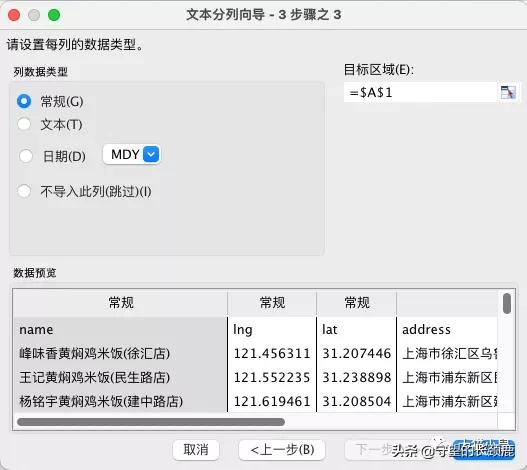This screenshot has width=527, height=470.
Task: Select the 日期(D) radio button
Action: tap(26, 156)
